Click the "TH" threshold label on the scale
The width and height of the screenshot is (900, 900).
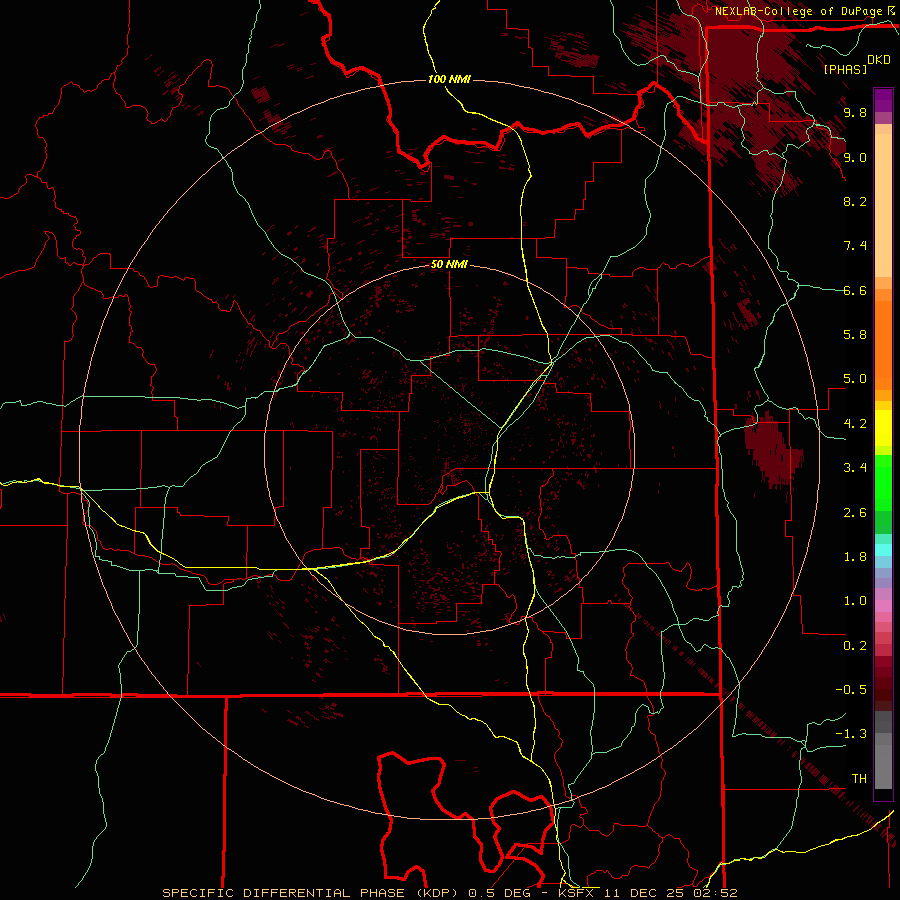[x=859, y=779]
